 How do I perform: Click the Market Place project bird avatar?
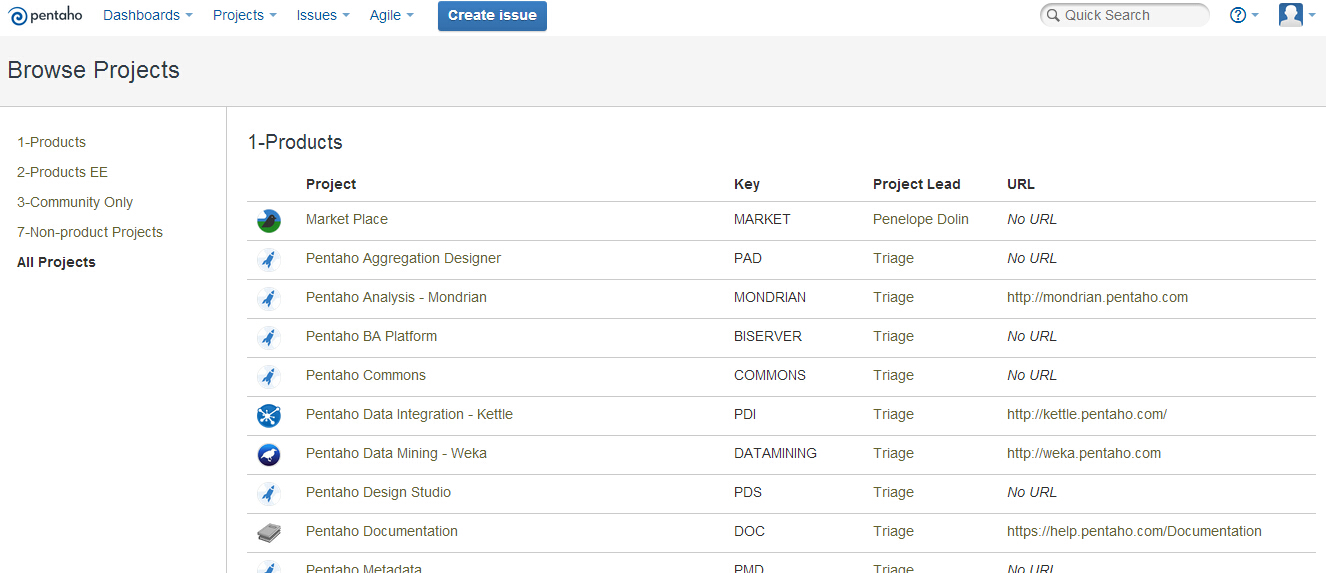(268, 220)
